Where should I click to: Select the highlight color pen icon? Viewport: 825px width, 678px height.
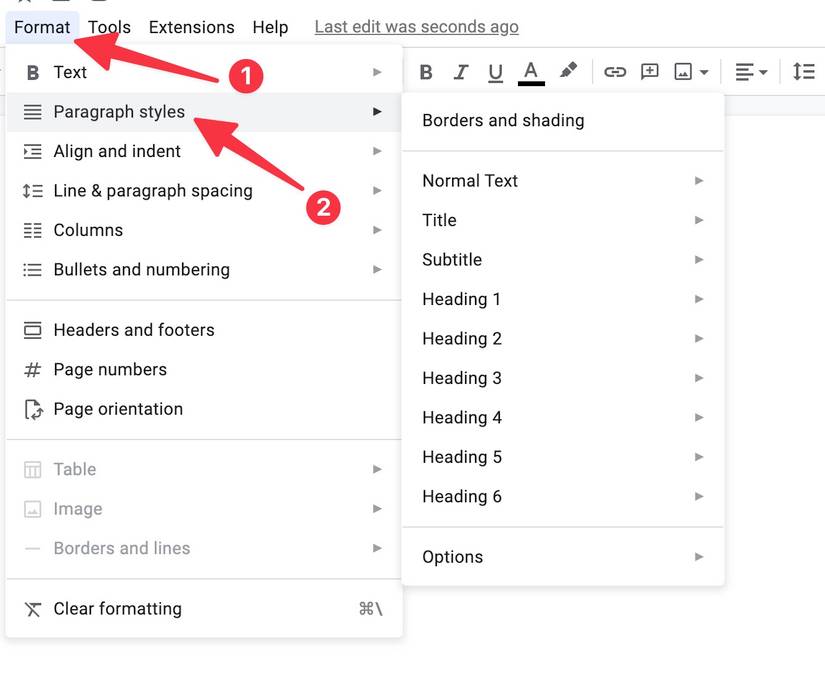(568, 71)
